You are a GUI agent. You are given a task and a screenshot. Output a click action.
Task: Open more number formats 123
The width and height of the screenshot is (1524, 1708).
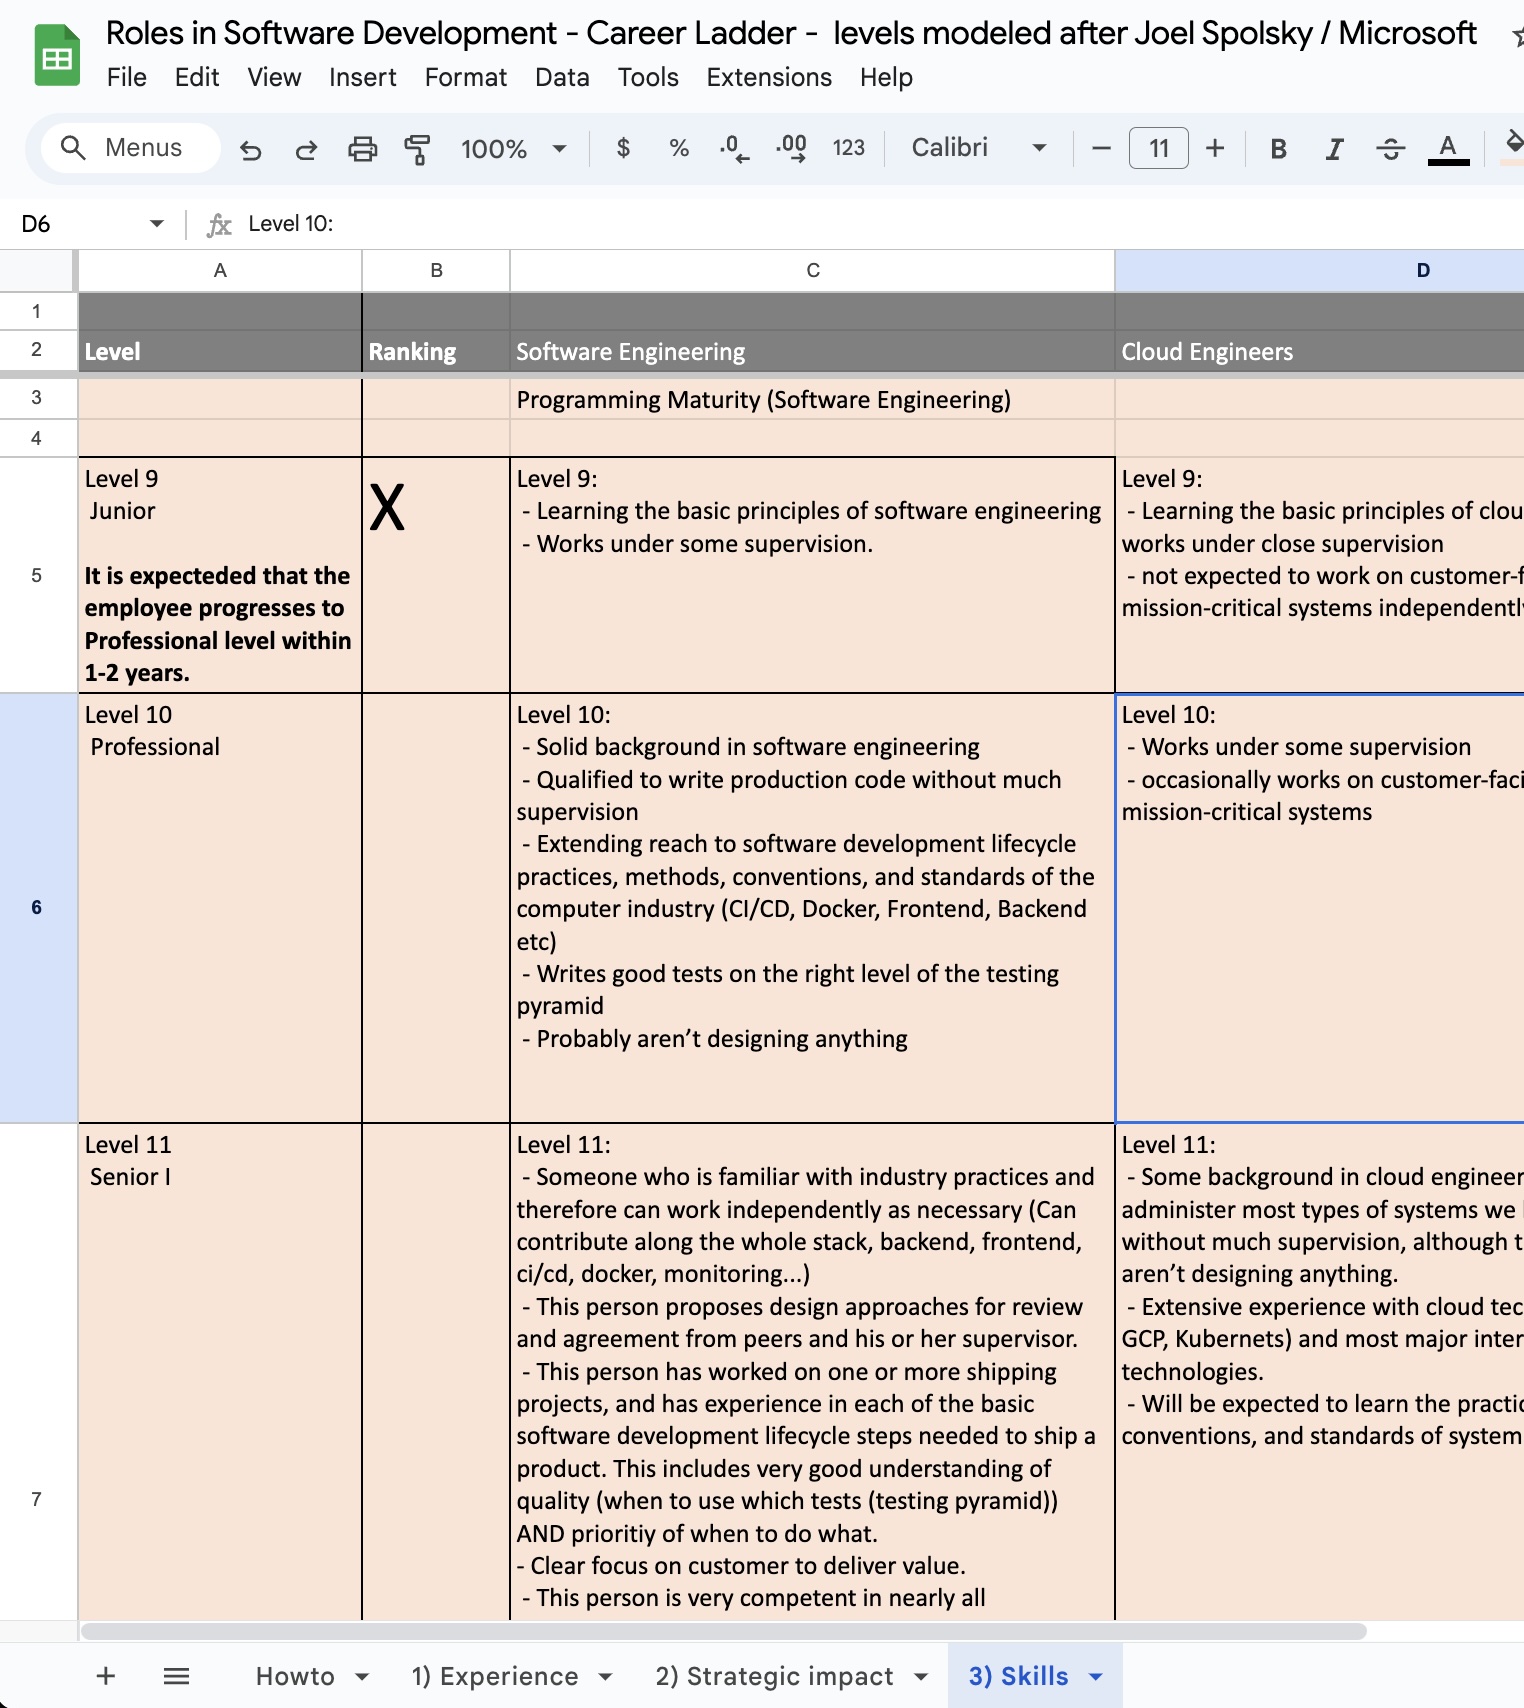(x=848, y=148)
